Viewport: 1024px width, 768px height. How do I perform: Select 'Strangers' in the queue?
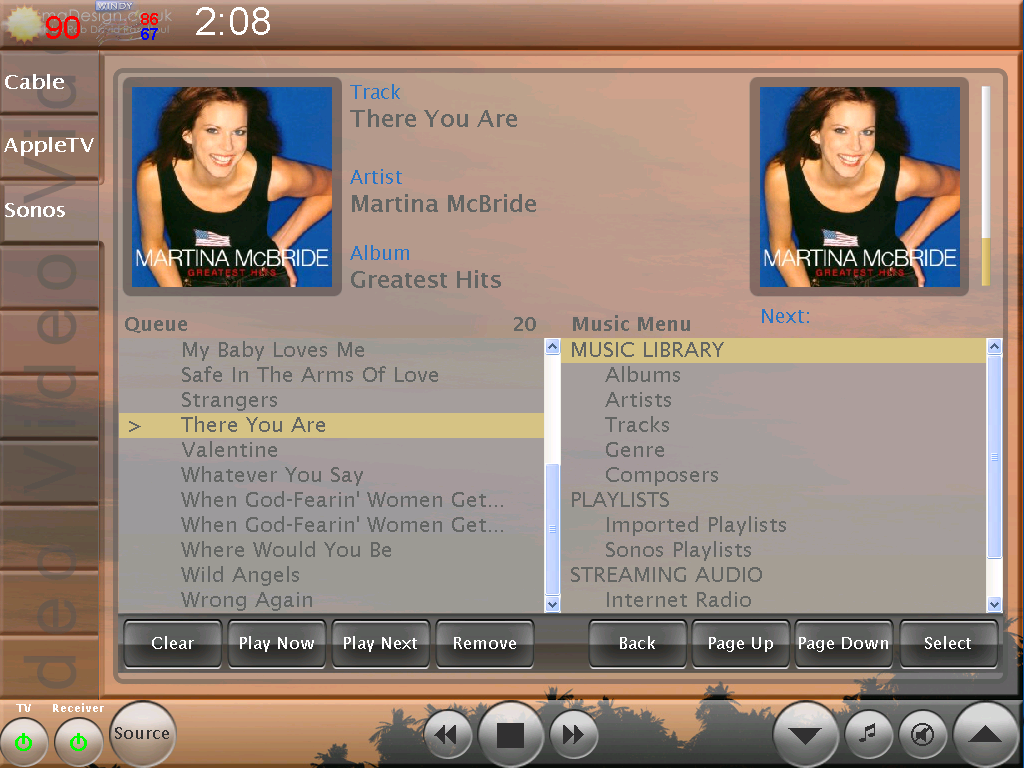tap(331, 400)
